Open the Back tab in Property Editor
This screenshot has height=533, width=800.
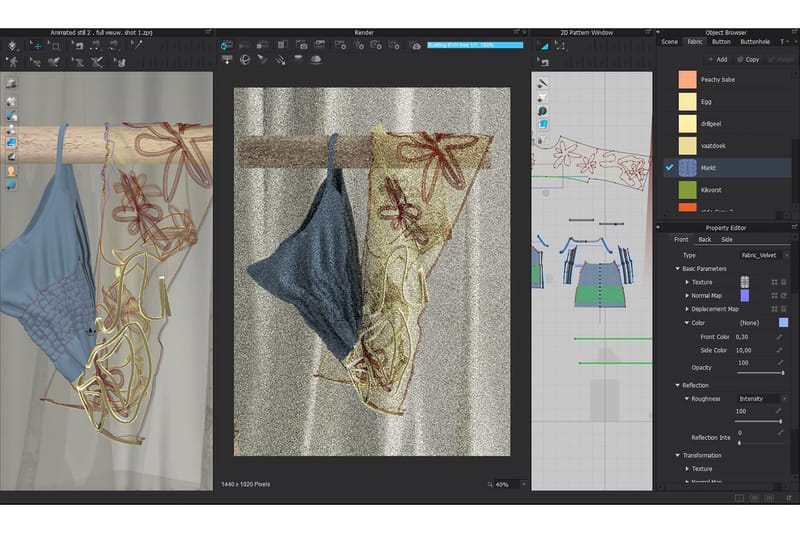coord(705,240)
